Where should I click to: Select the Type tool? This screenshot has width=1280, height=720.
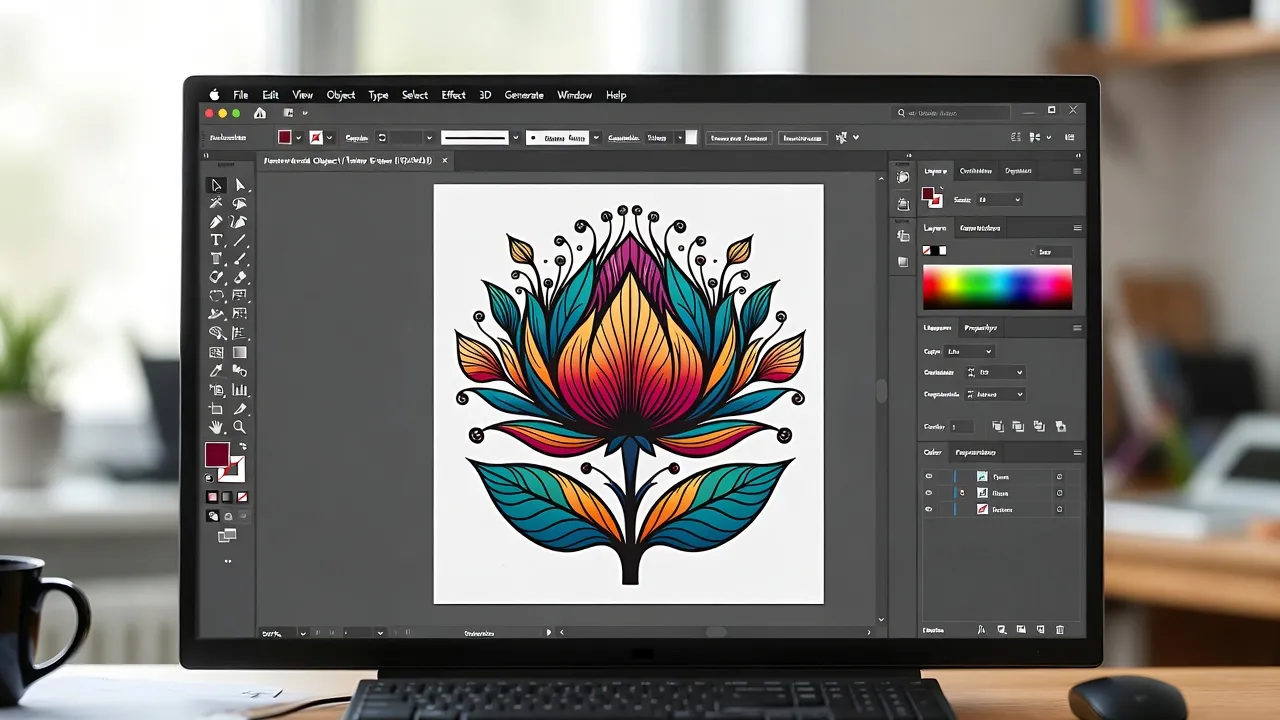pyautogui.click(x=216, y=240)
